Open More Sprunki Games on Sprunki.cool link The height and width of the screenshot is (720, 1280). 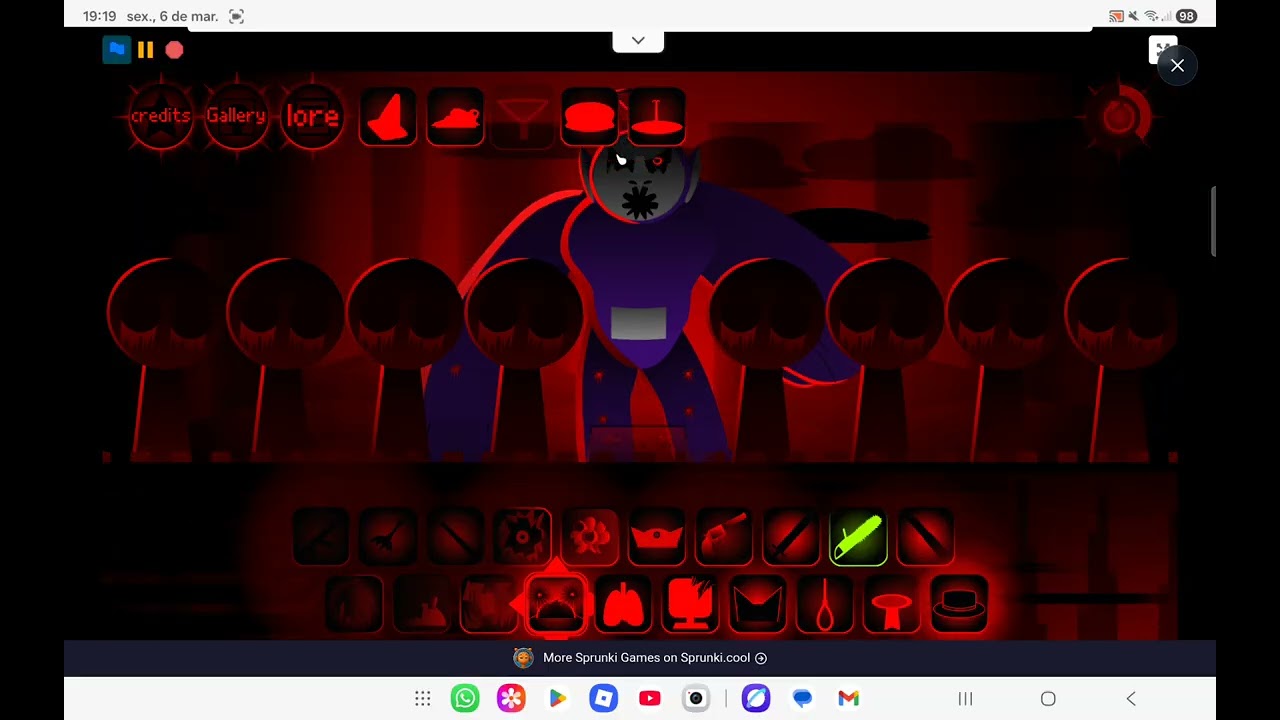(640, 658)
